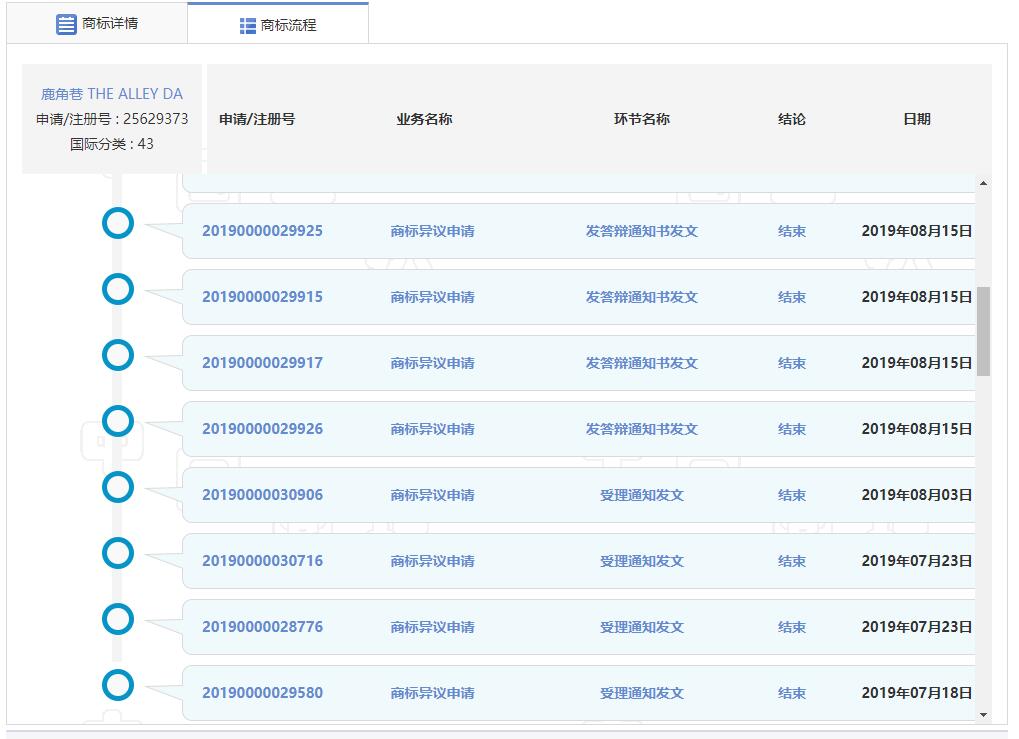Click timeline marker beside 20190000029917
This screenshot has width=1019, height=739.
(x=118, y=355)
